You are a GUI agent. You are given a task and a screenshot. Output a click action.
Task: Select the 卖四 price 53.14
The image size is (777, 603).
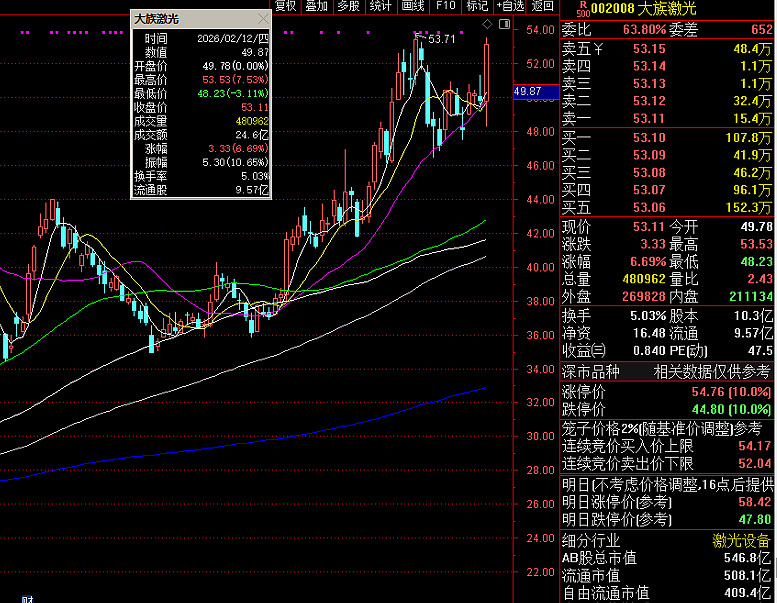coord(649,66)
